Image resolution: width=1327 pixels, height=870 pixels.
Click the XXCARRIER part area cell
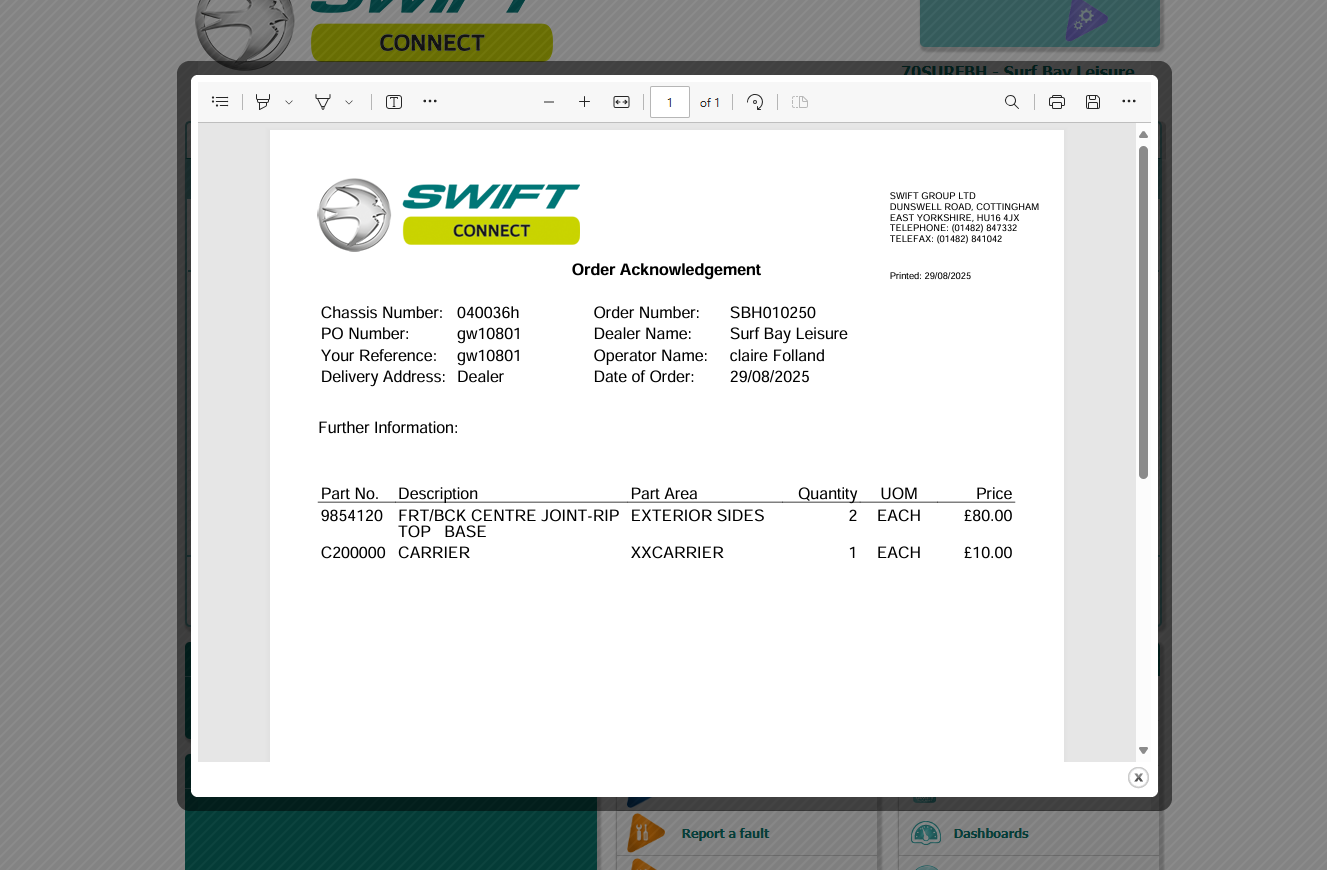[677, 552]
